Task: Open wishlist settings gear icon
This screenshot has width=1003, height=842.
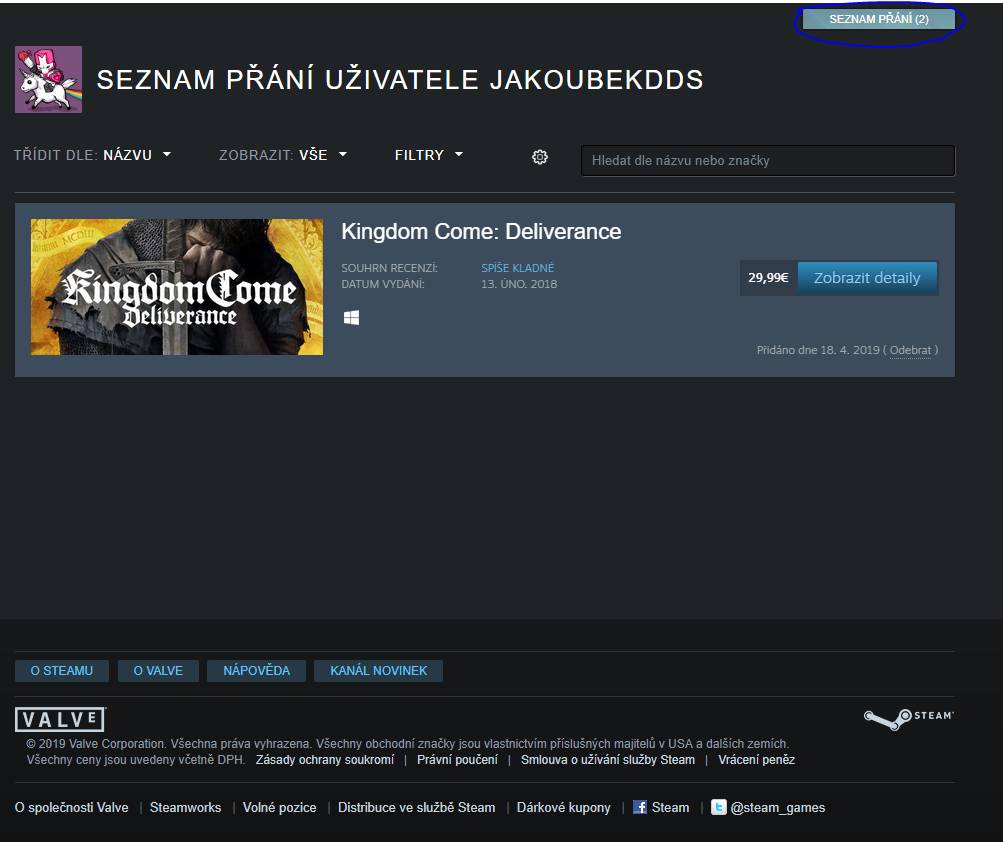Action: pyautogui.click(x=540, y=157)
